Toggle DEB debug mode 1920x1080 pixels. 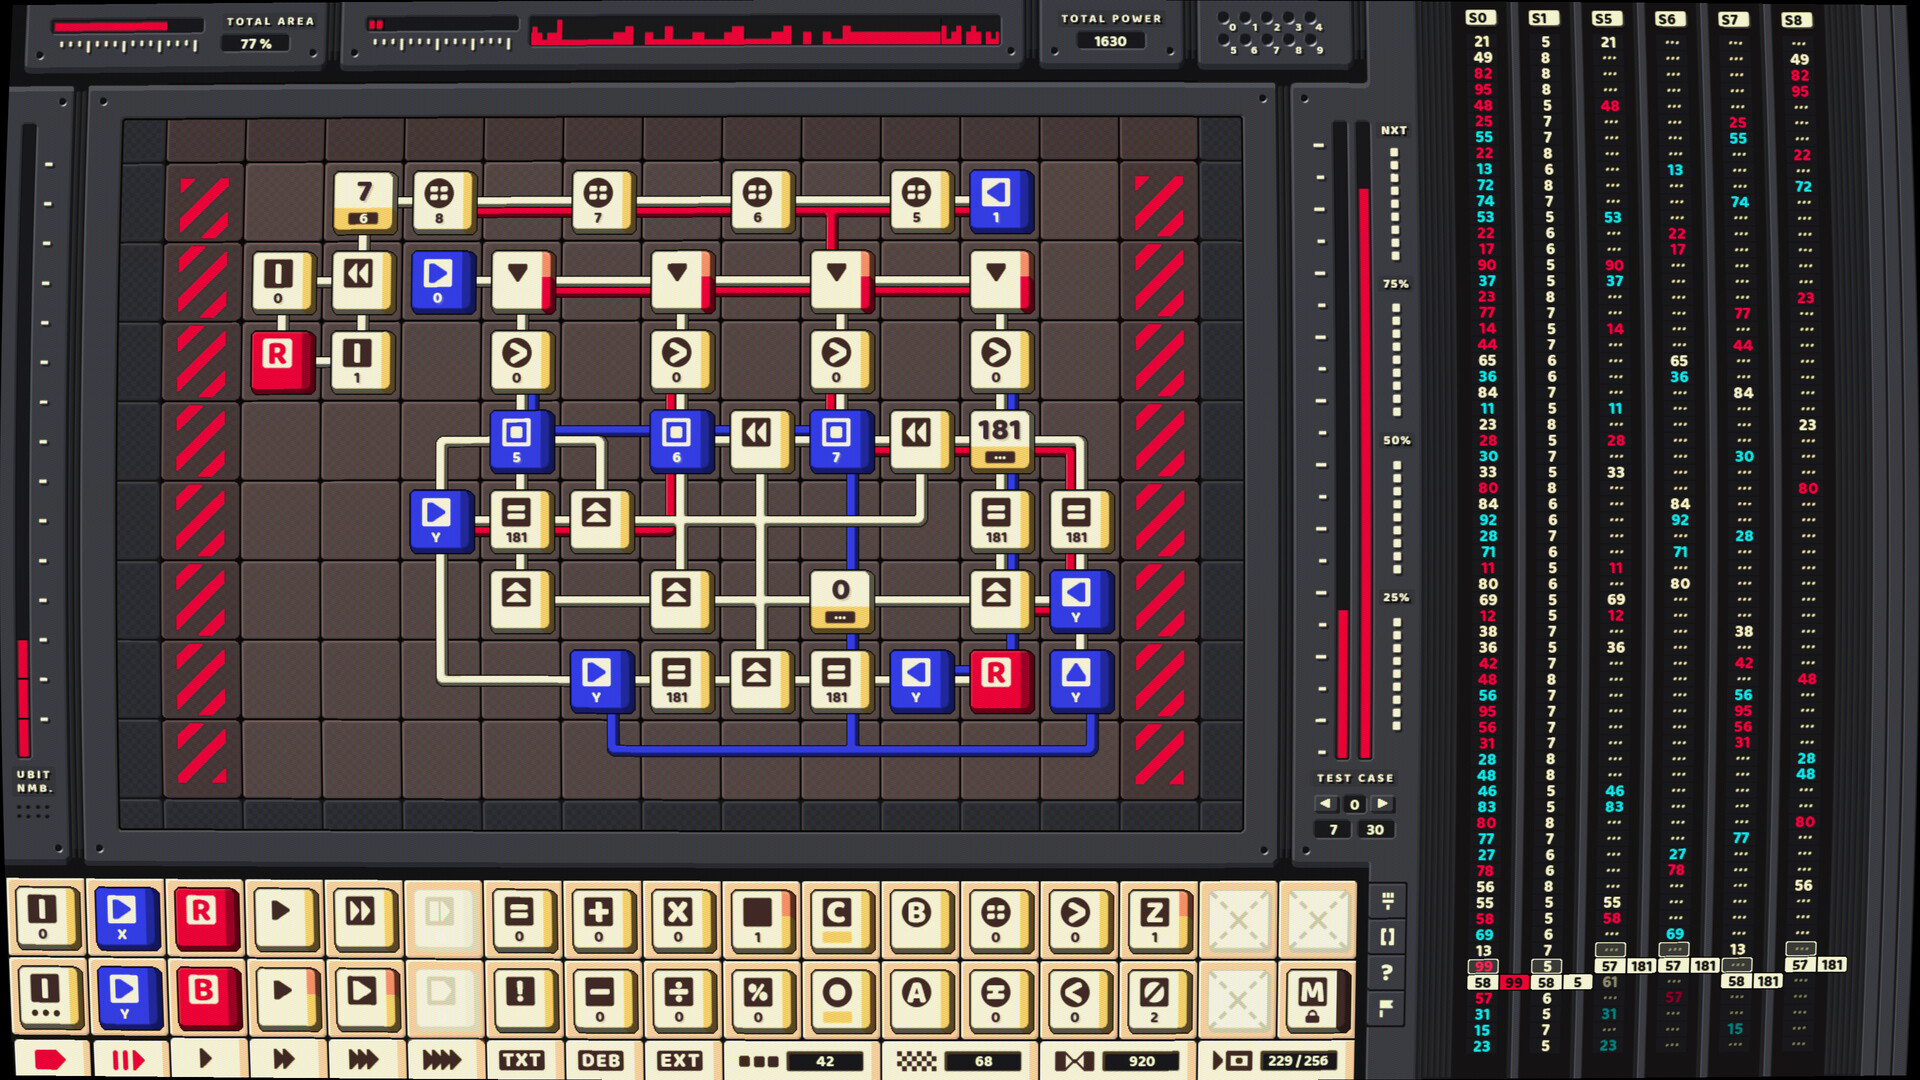(601, 1060)
